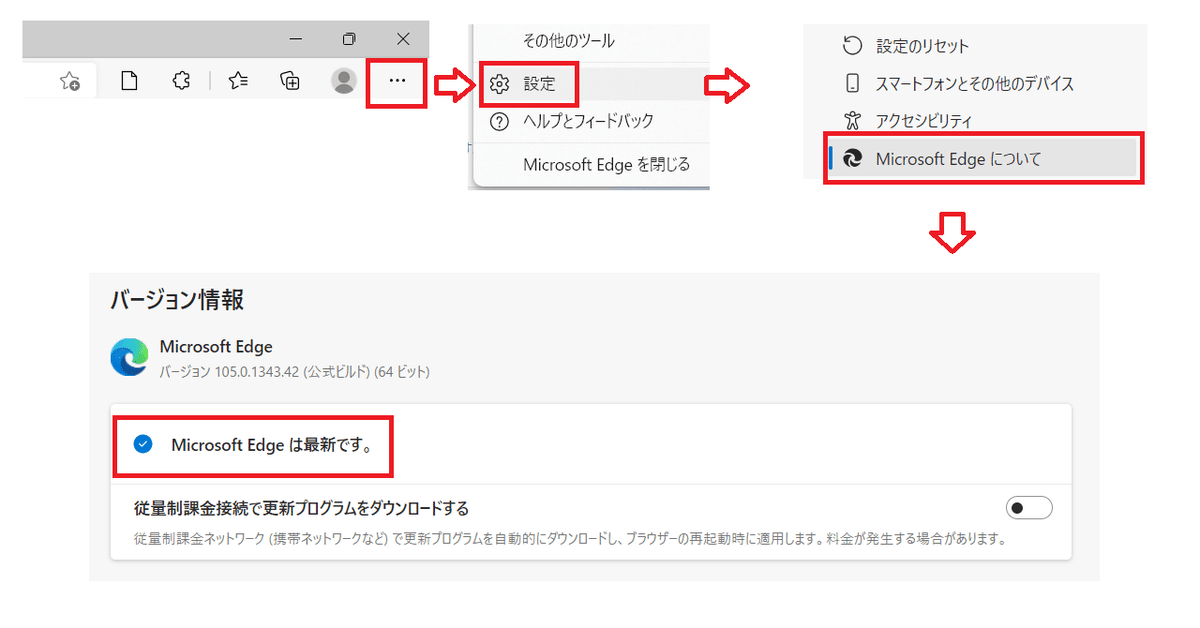Screen dimensions: 1200x628
Task: Click the profile avatar icon
Action: coord(344,82)
